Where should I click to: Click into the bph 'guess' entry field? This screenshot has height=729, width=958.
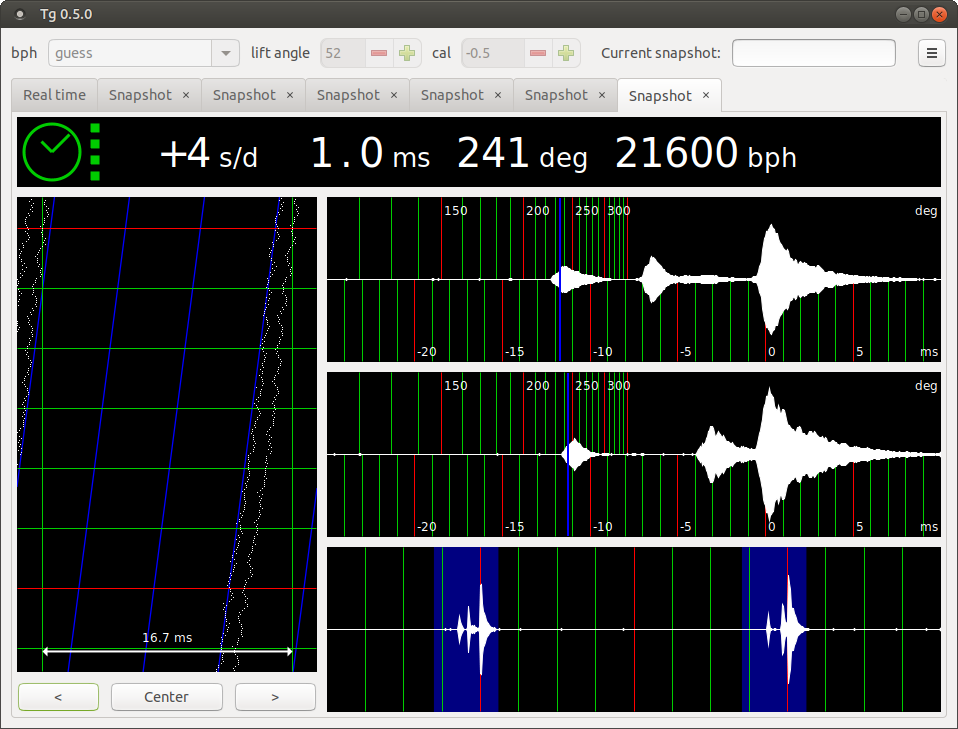point(130,53)
